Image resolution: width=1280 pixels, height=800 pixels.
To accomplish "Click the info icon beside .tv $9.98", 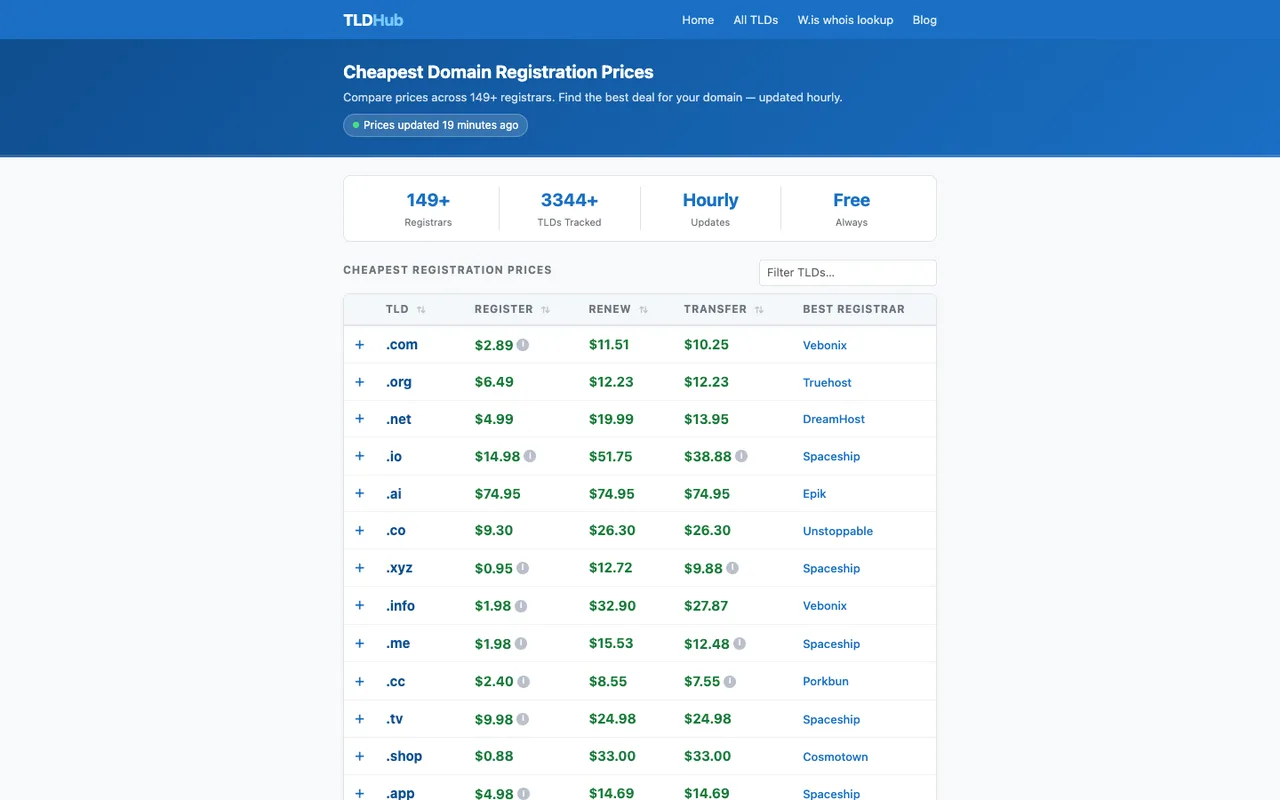I will (523, 719).
